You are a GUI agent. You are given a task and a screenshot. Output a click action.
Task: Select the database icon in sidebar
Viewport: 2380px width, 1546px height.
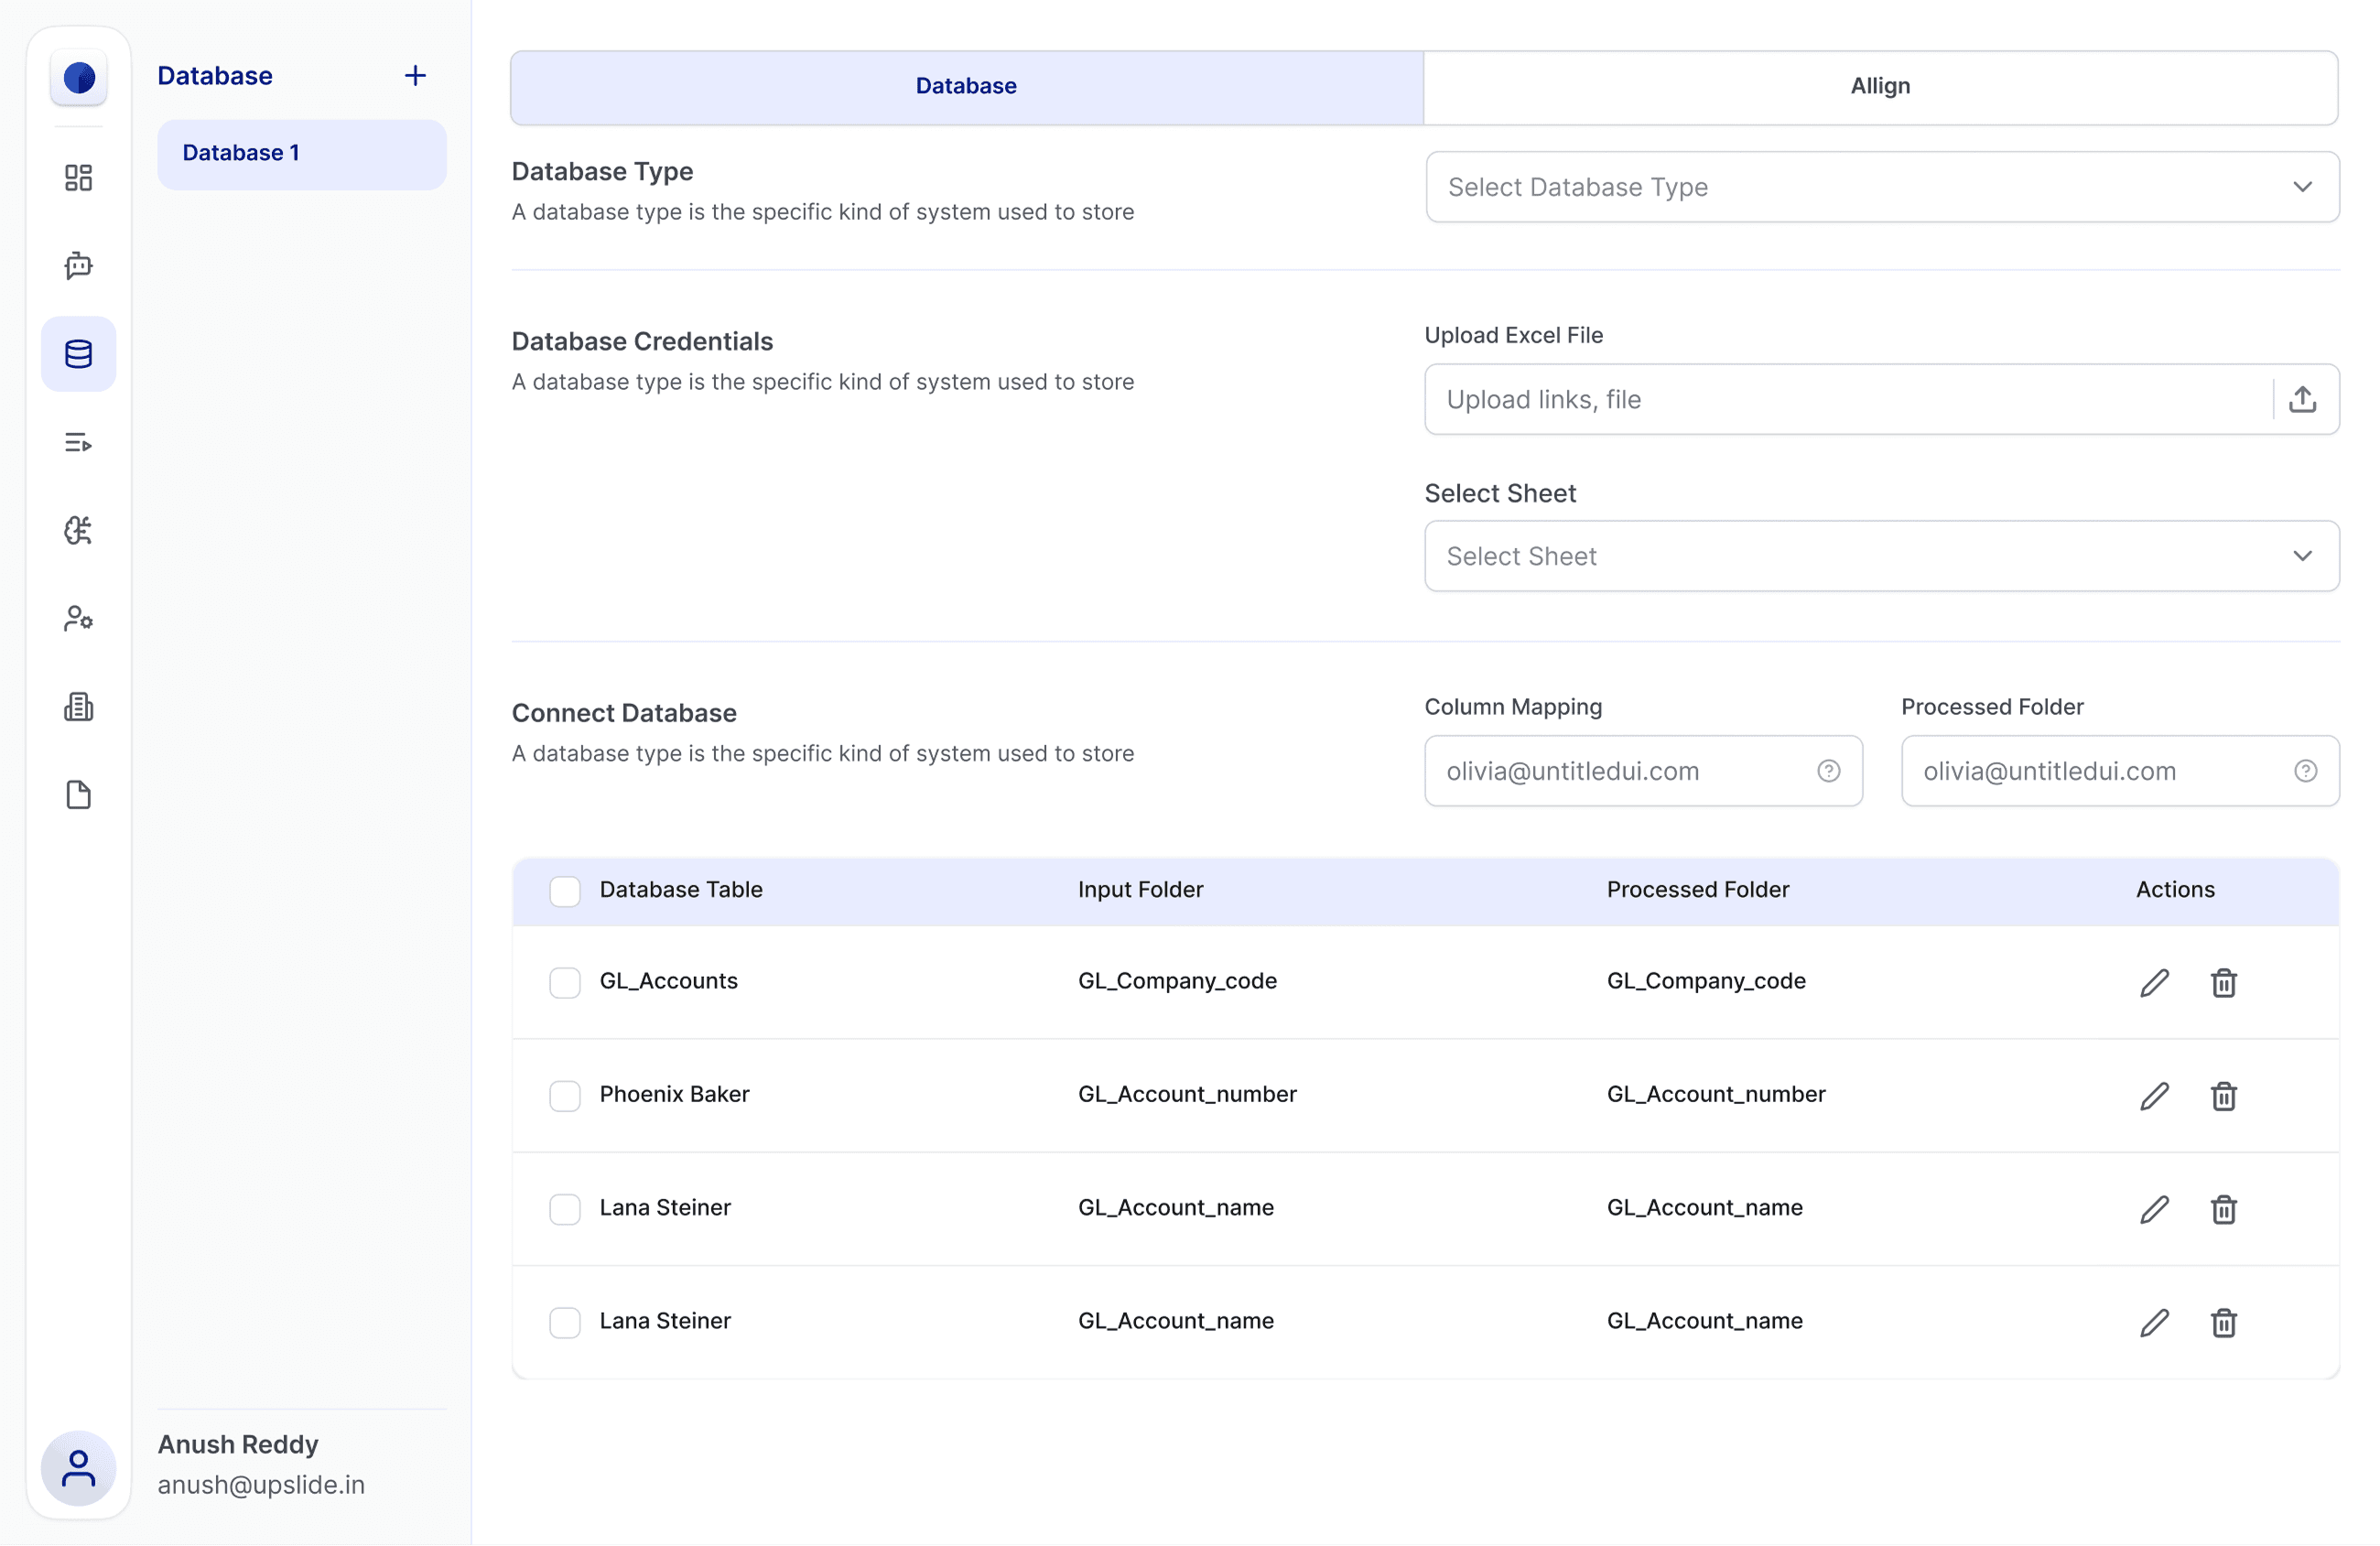pyautogui.click(x=78, y=354)
